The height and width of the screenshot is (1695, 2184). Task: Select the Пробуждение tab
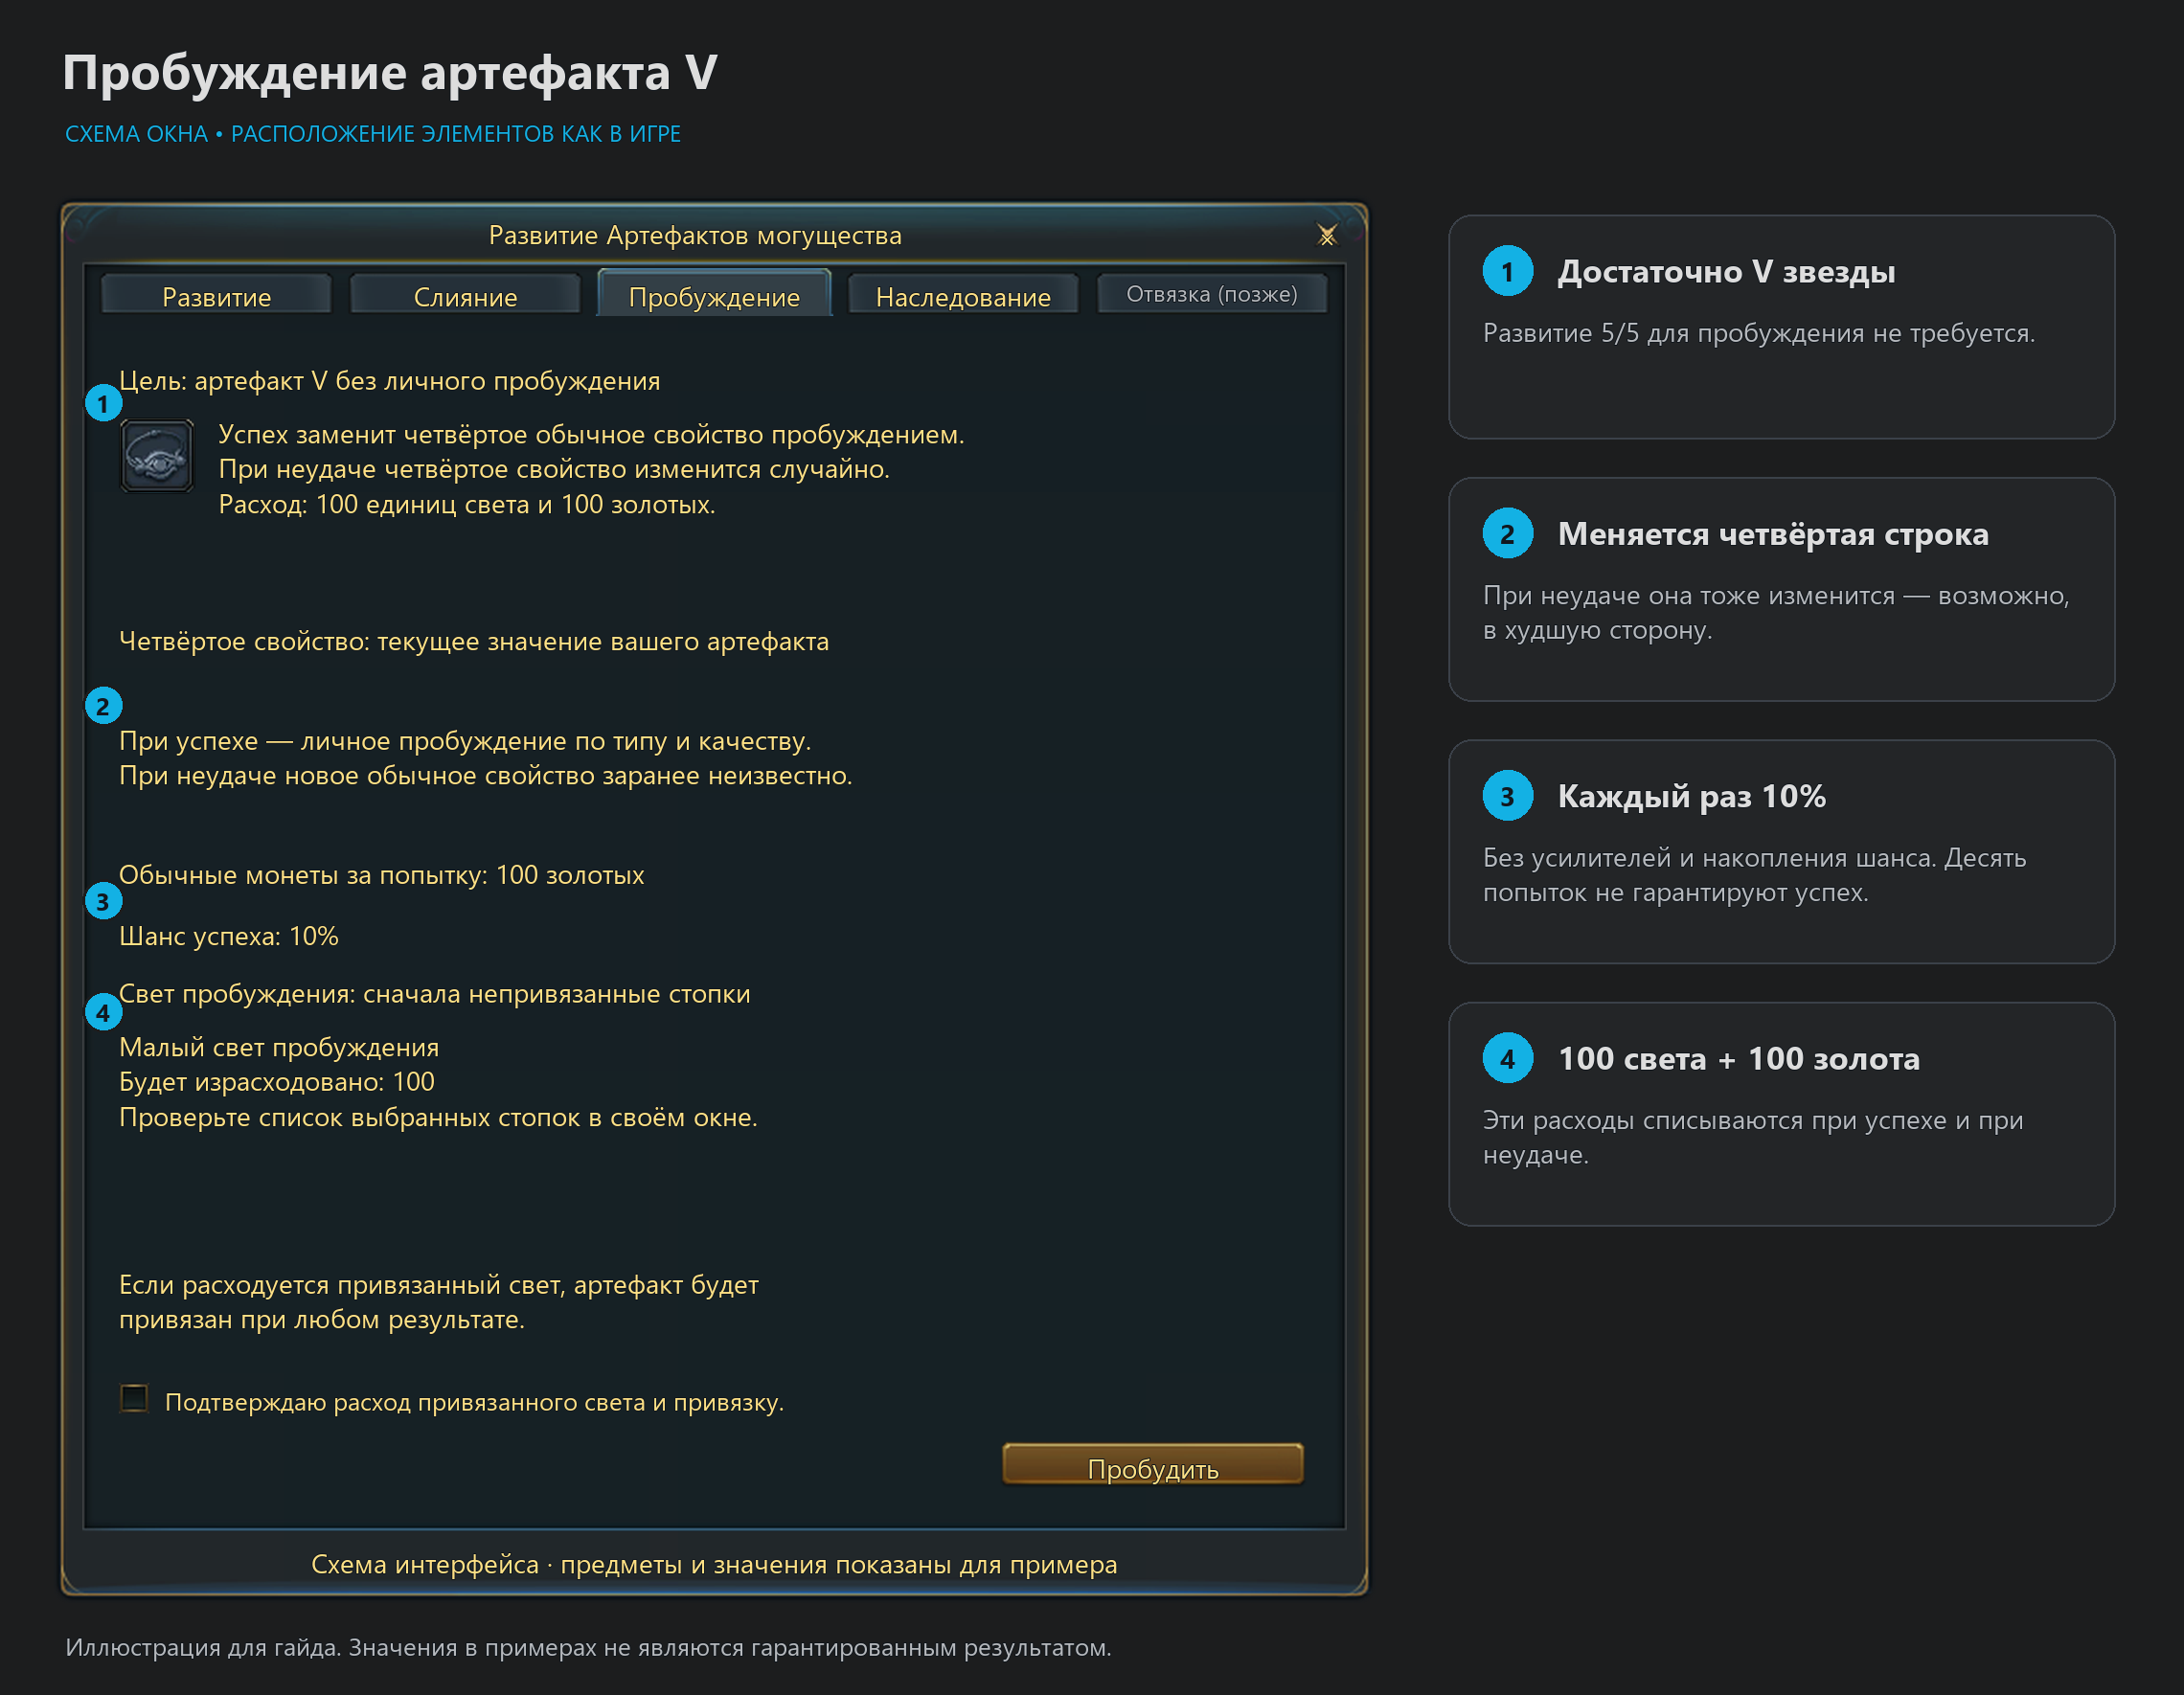(714, 294)
